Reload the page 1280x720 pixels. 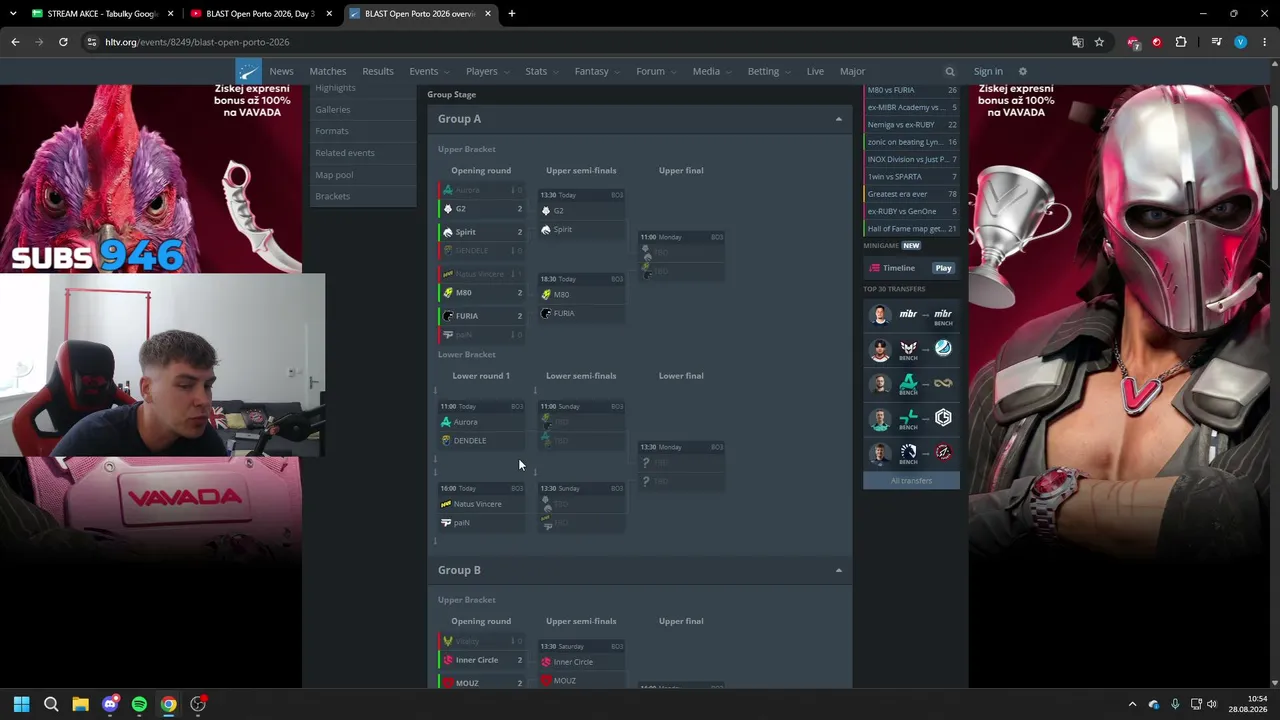[63, 42]
